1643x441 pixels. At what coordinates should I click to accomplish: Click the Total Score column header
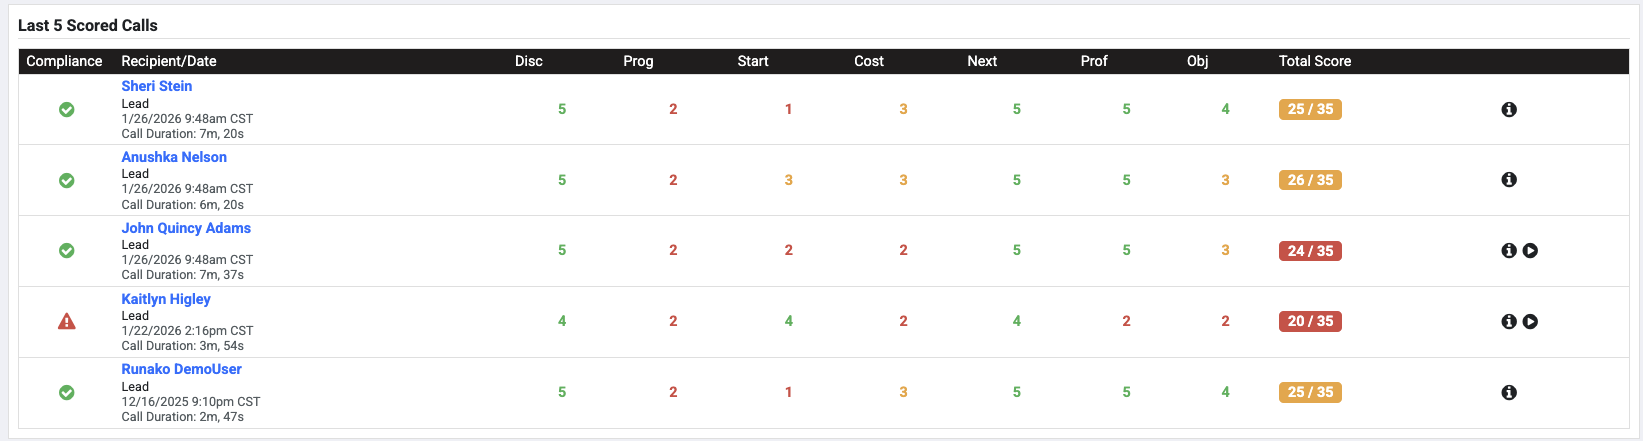(x=1314, y=61)
